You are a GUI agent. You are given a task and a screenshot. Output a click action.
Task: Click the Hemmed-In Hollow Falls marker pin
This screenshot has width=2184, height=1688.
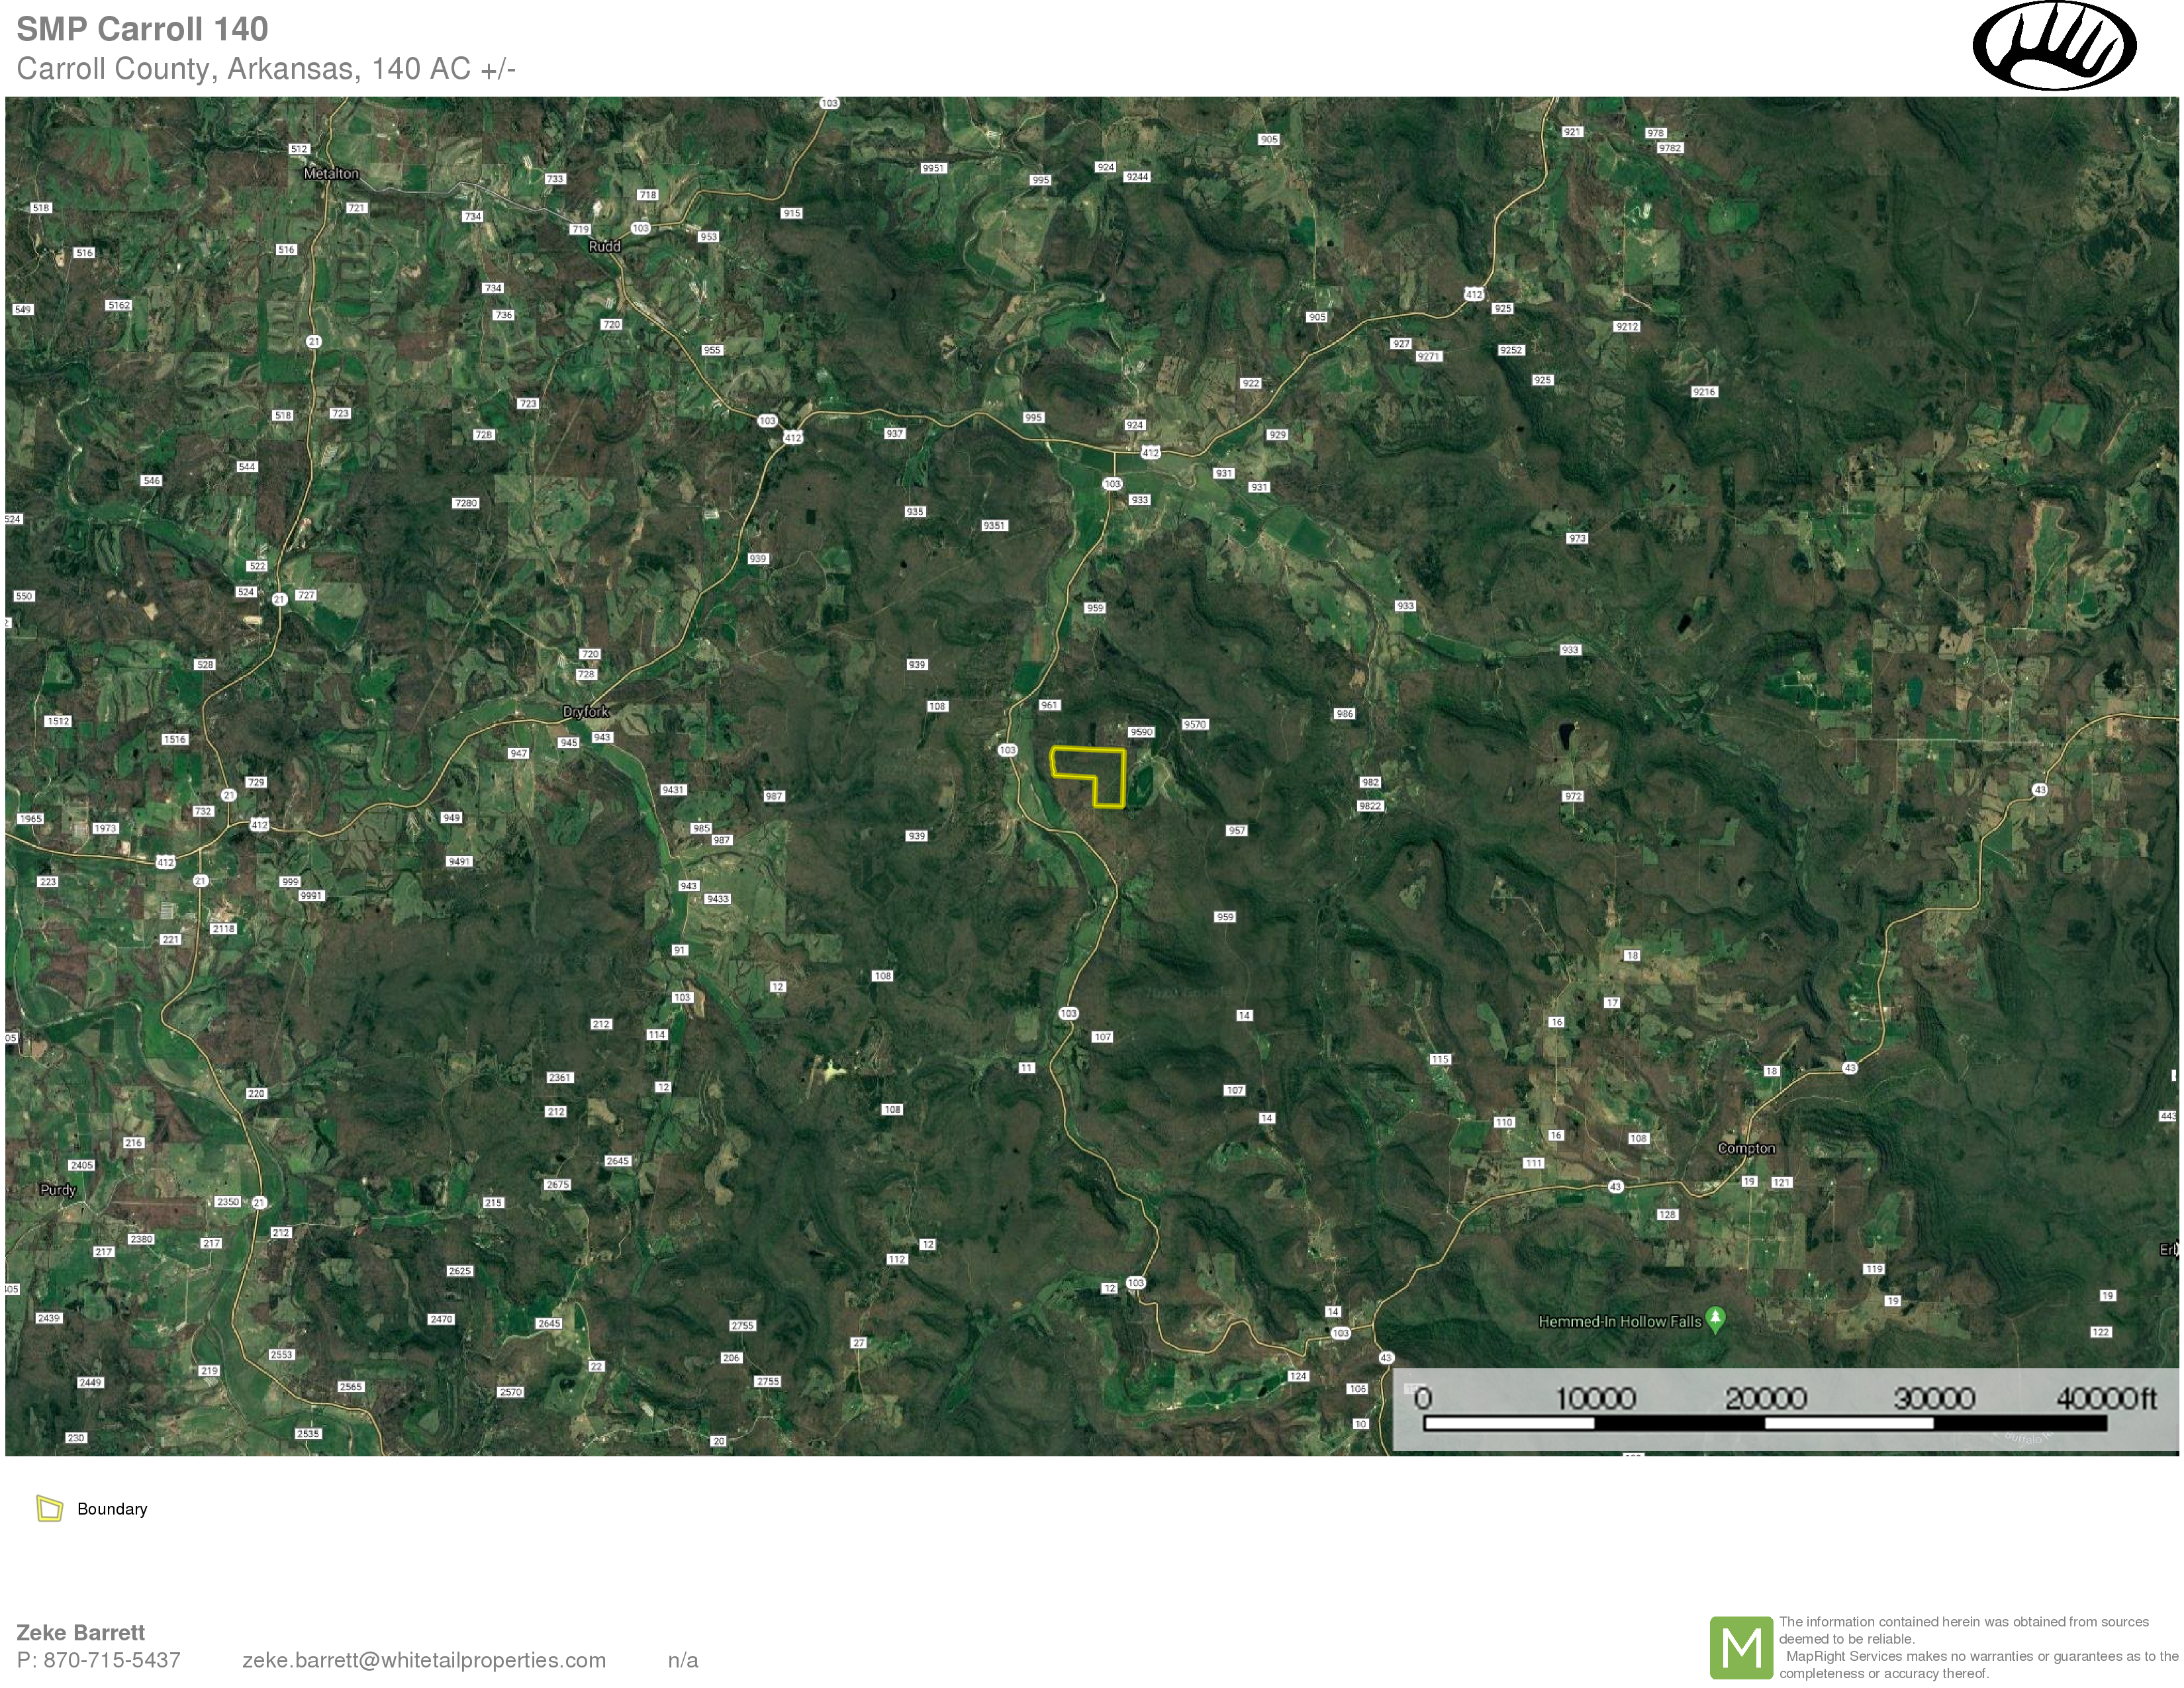point(1715,1319)
